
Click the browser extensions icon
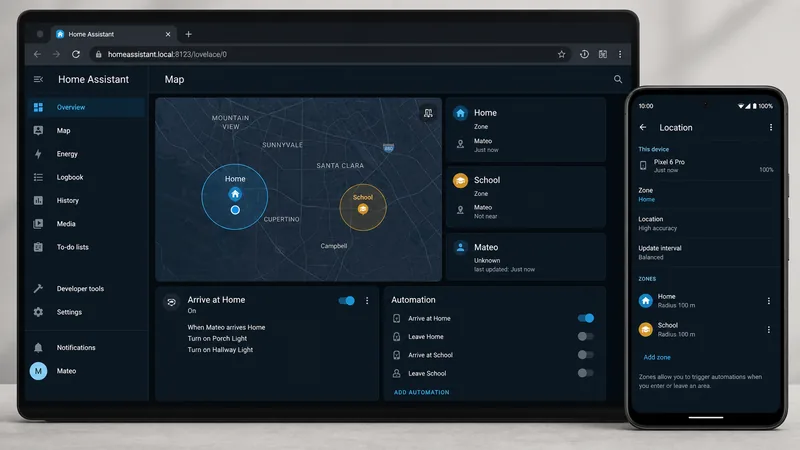coord(603,54)
